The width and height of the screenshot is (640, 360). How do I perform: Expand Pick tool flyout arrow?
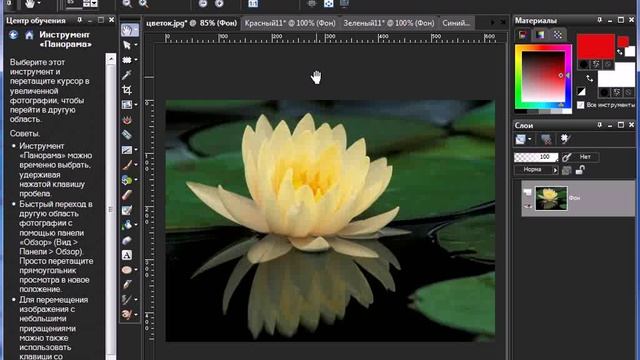[136, 45]
